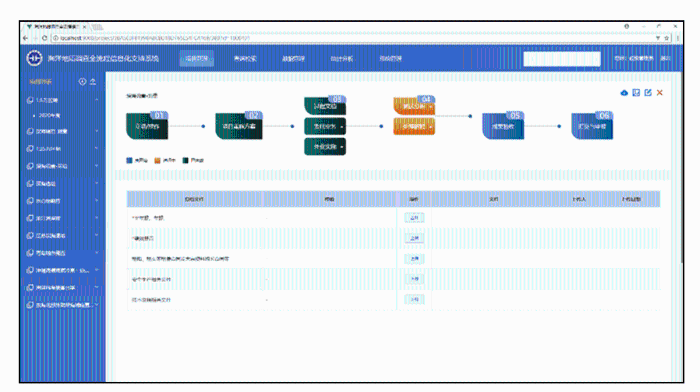Click the circular plus icon in sidebar header
The width and height of the screenshot is (700, 392).
[82, 82]
